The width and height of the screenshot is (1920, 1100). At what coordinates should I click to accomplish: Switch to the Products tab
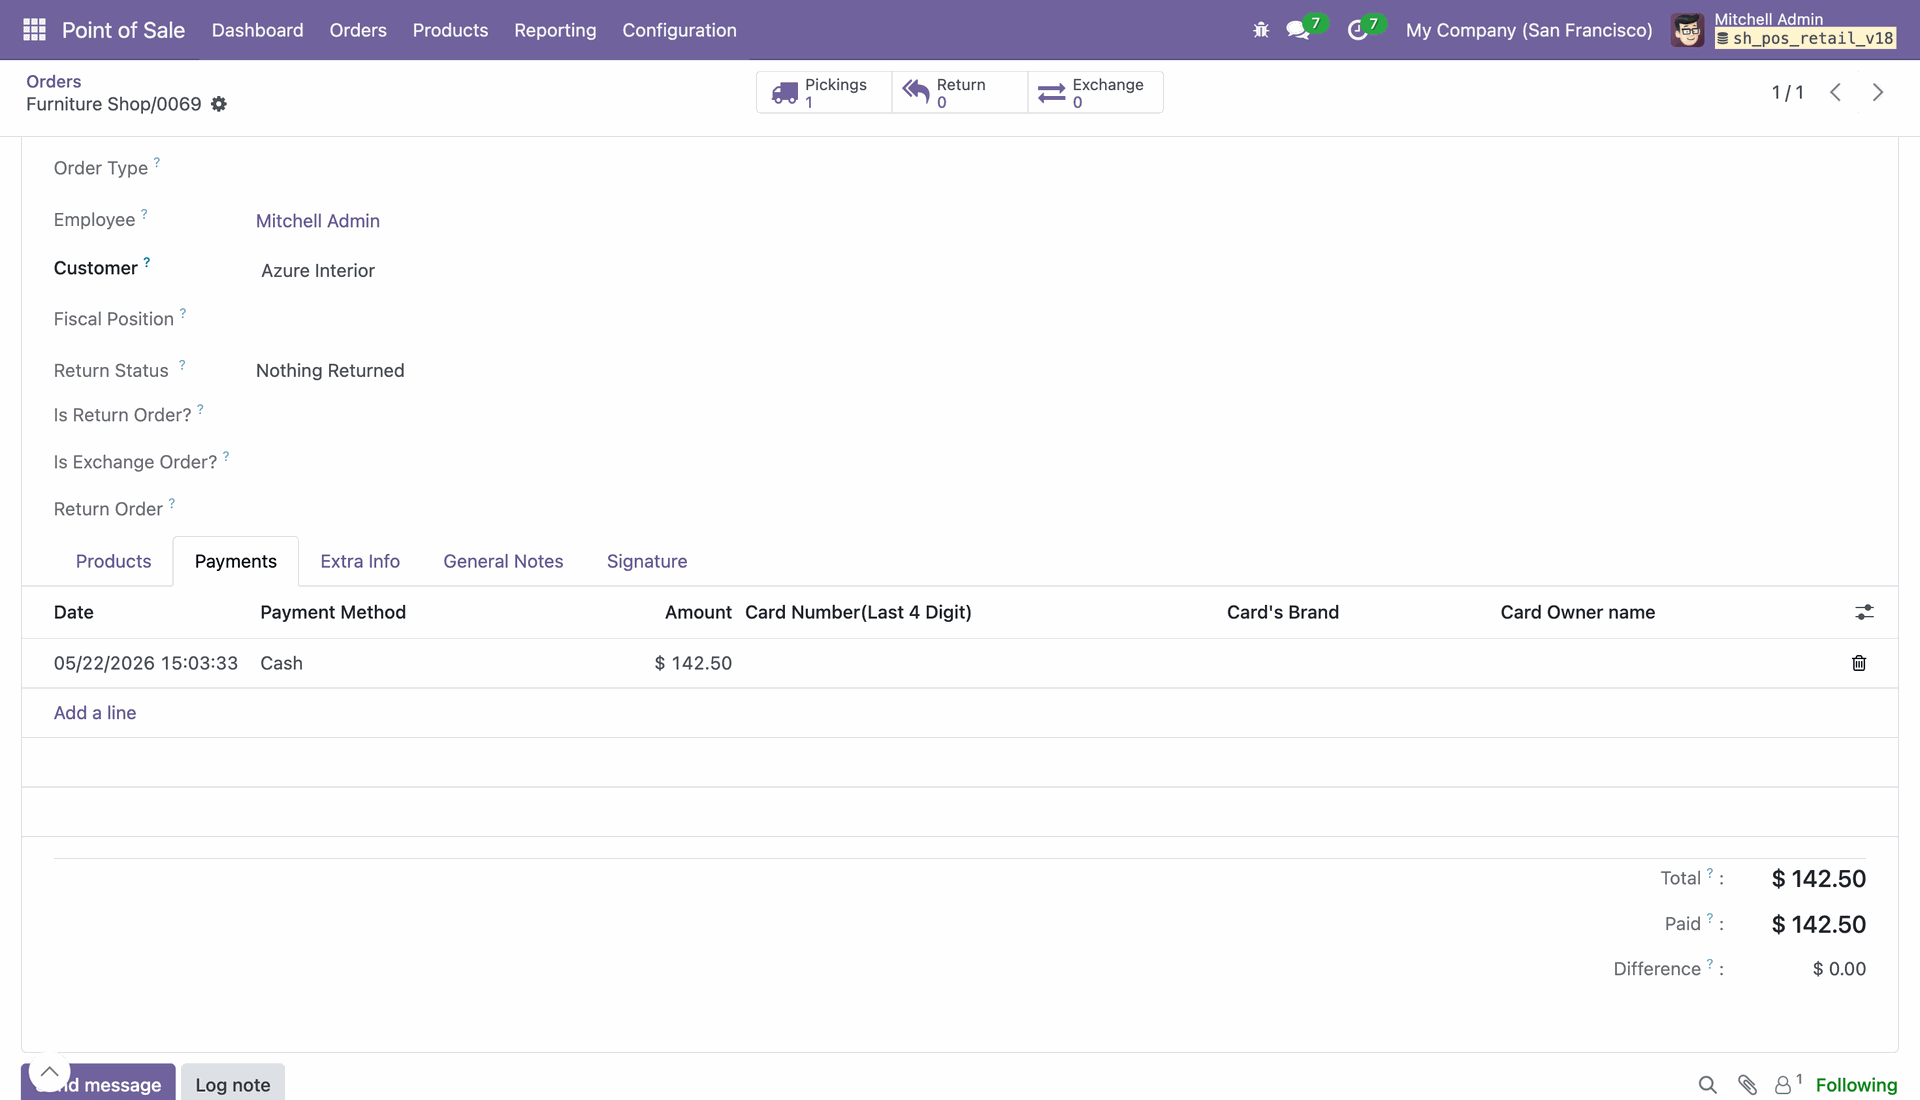click(113, 561)
